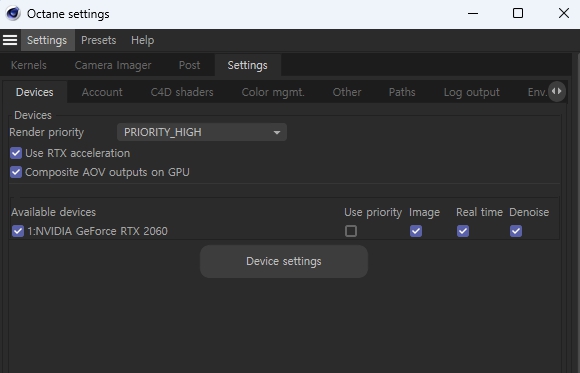Click the Device settings button
This screenshot has height=373, width=580.
[x=284, y=261]
